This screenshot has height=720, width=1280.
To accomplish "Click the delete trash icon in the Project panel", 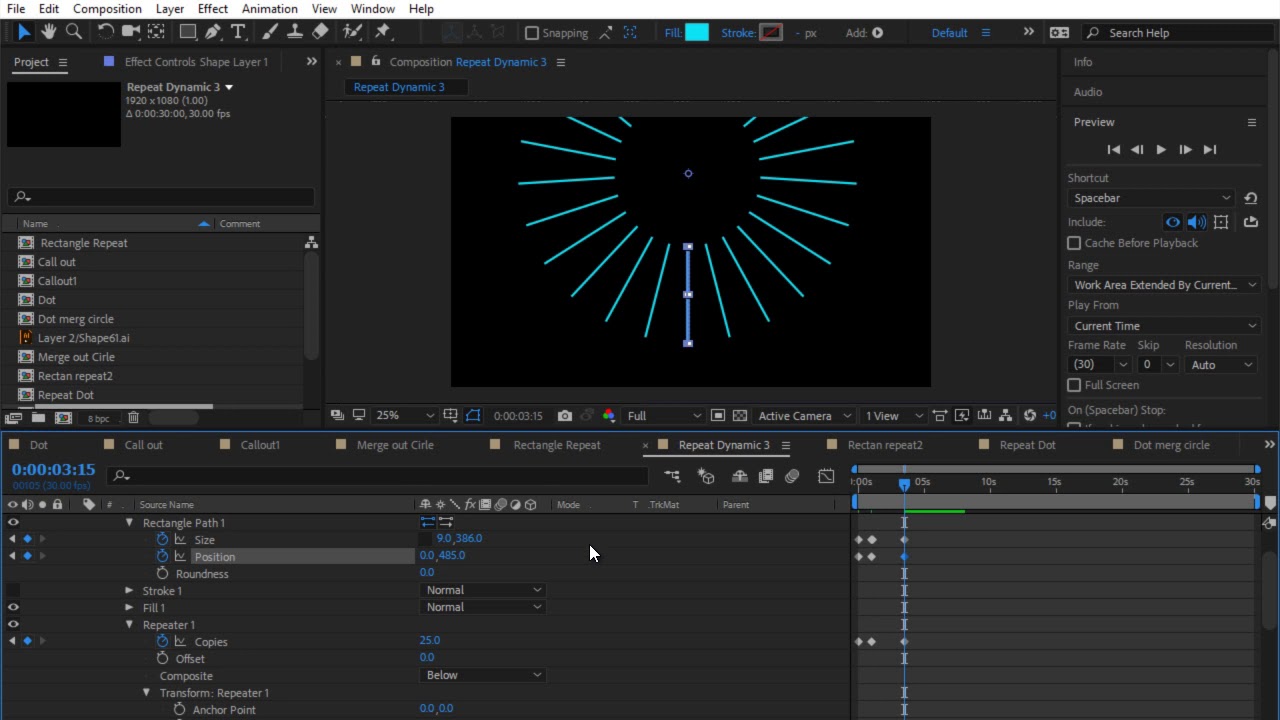I will (x=133, y=418).
